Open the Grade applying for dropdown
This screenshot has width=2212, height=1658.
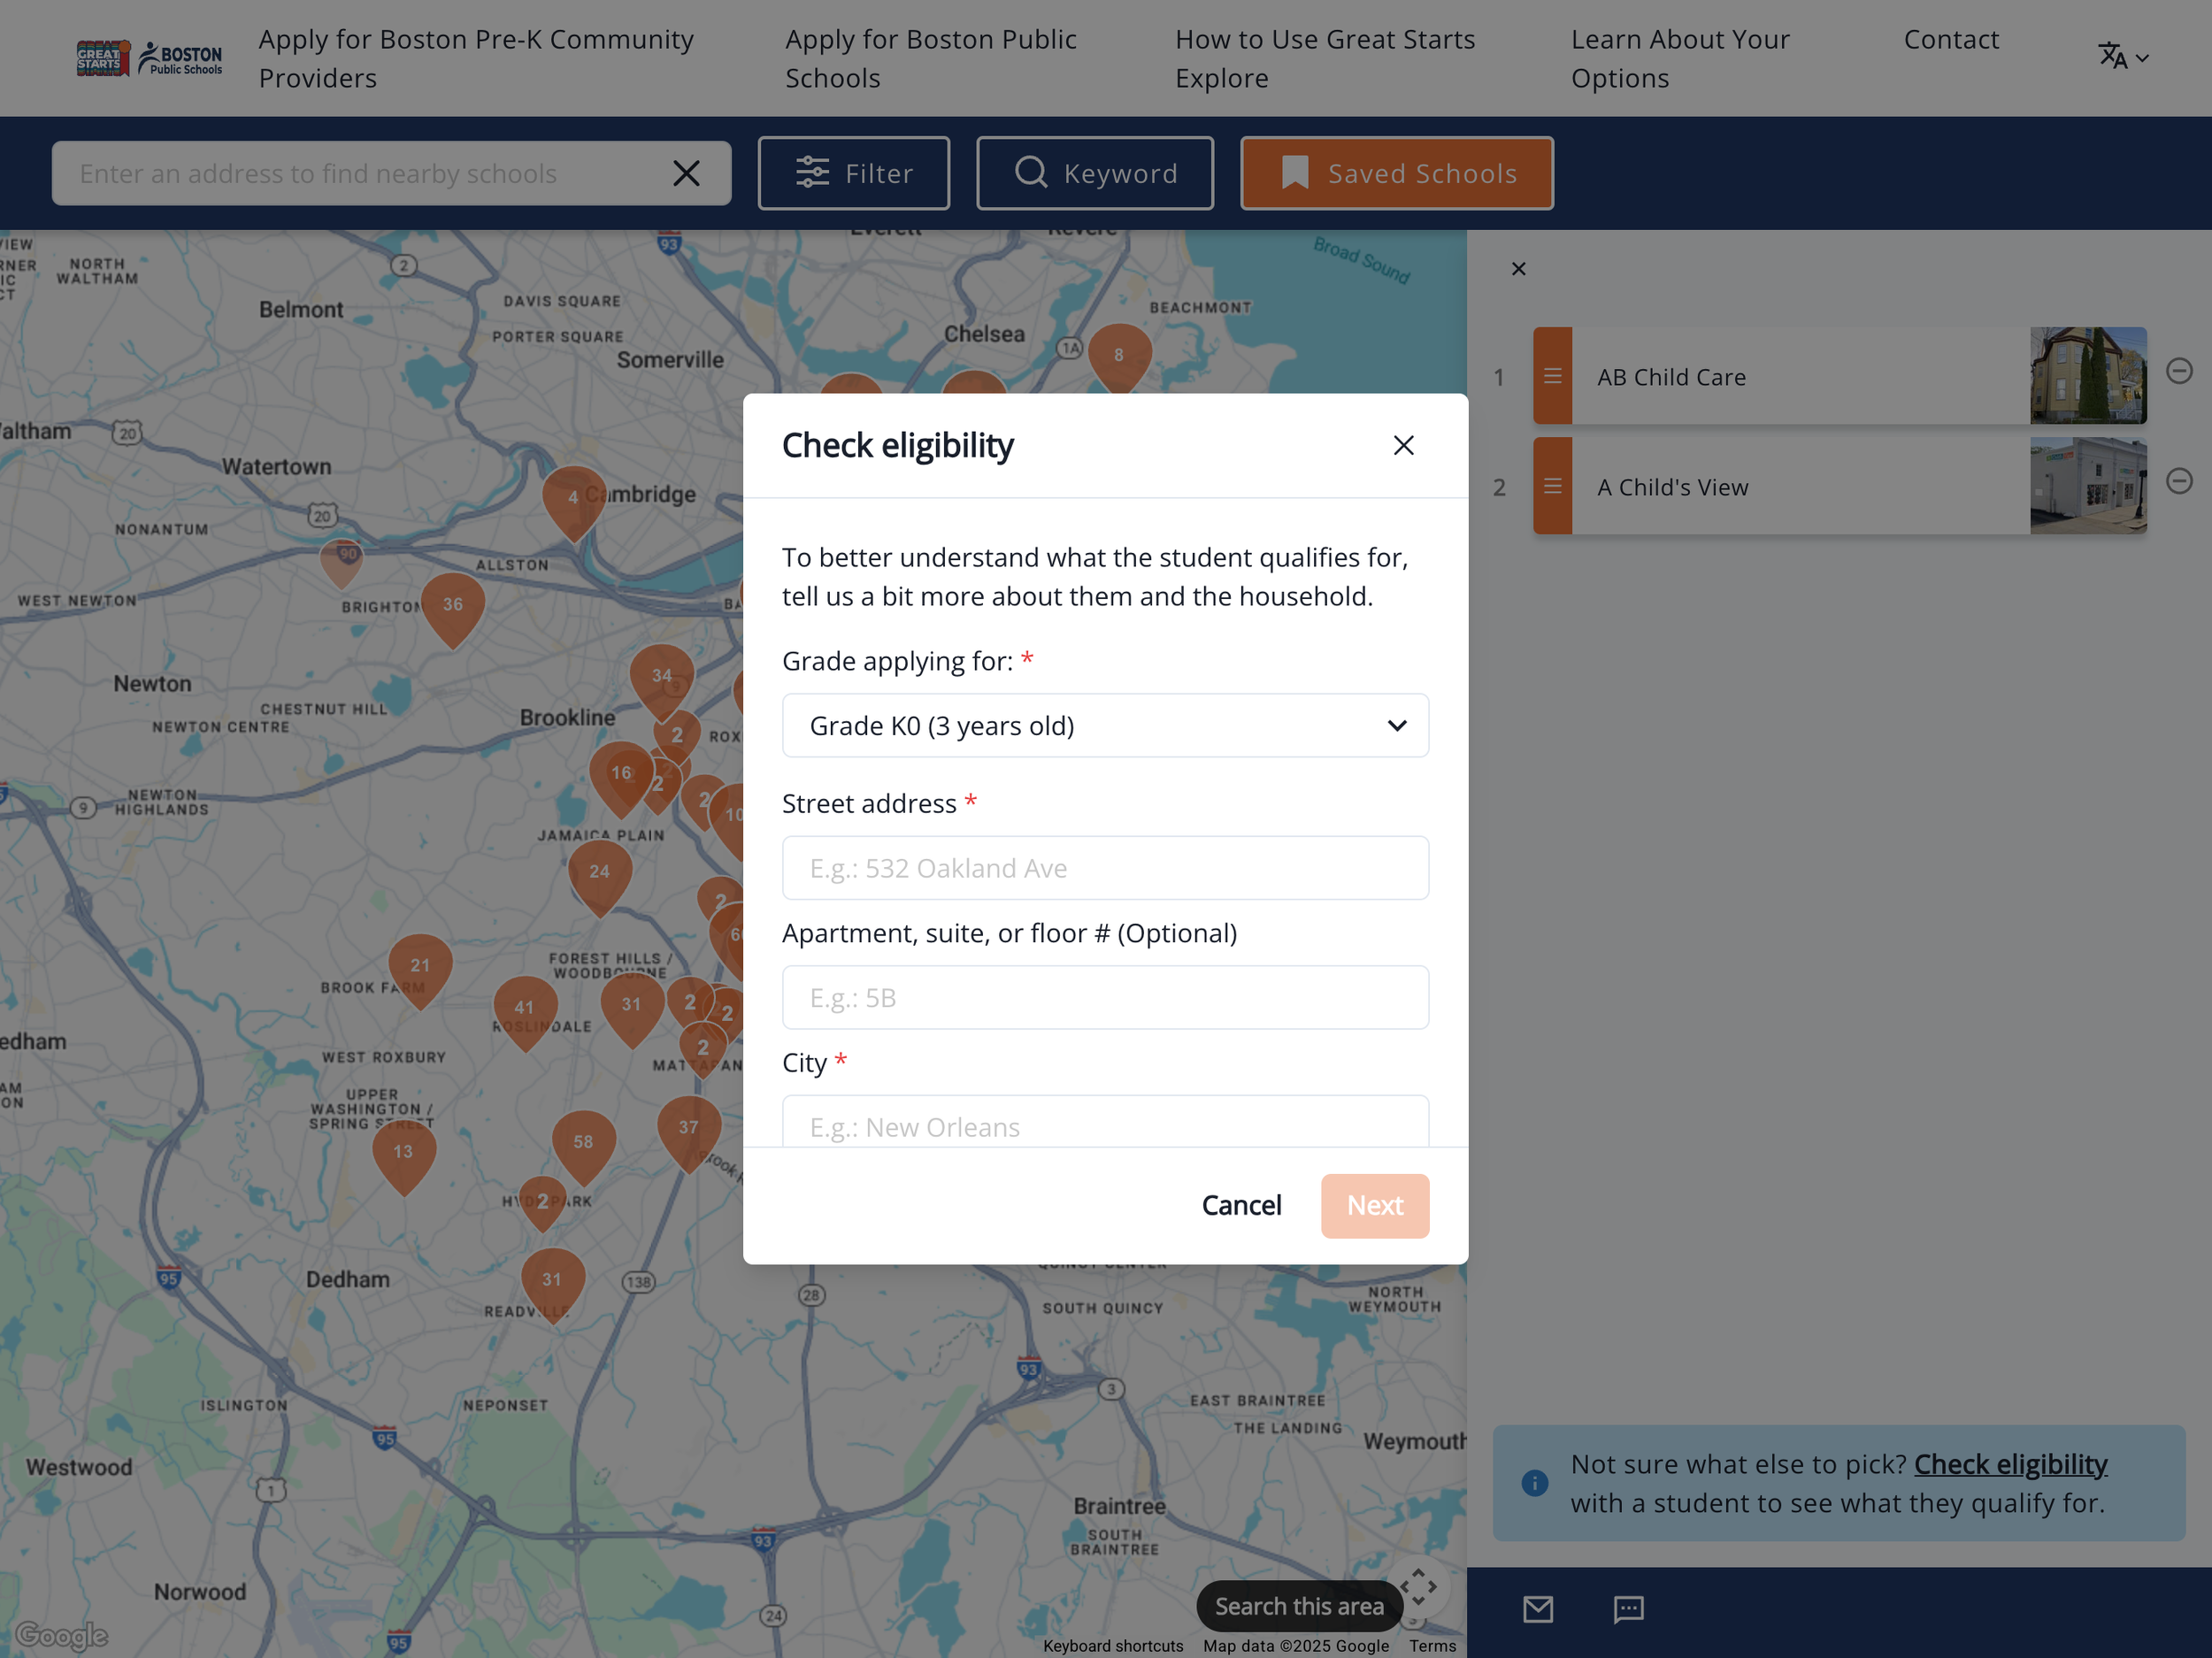pyautogui.click(x=1105, y=725)
